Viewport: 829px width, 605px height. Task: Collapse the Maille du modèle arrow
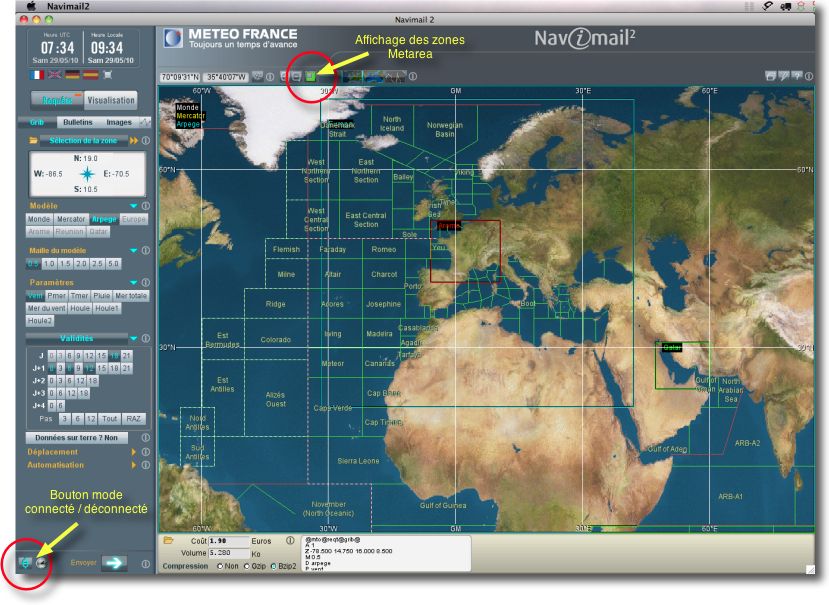(134, 250)
